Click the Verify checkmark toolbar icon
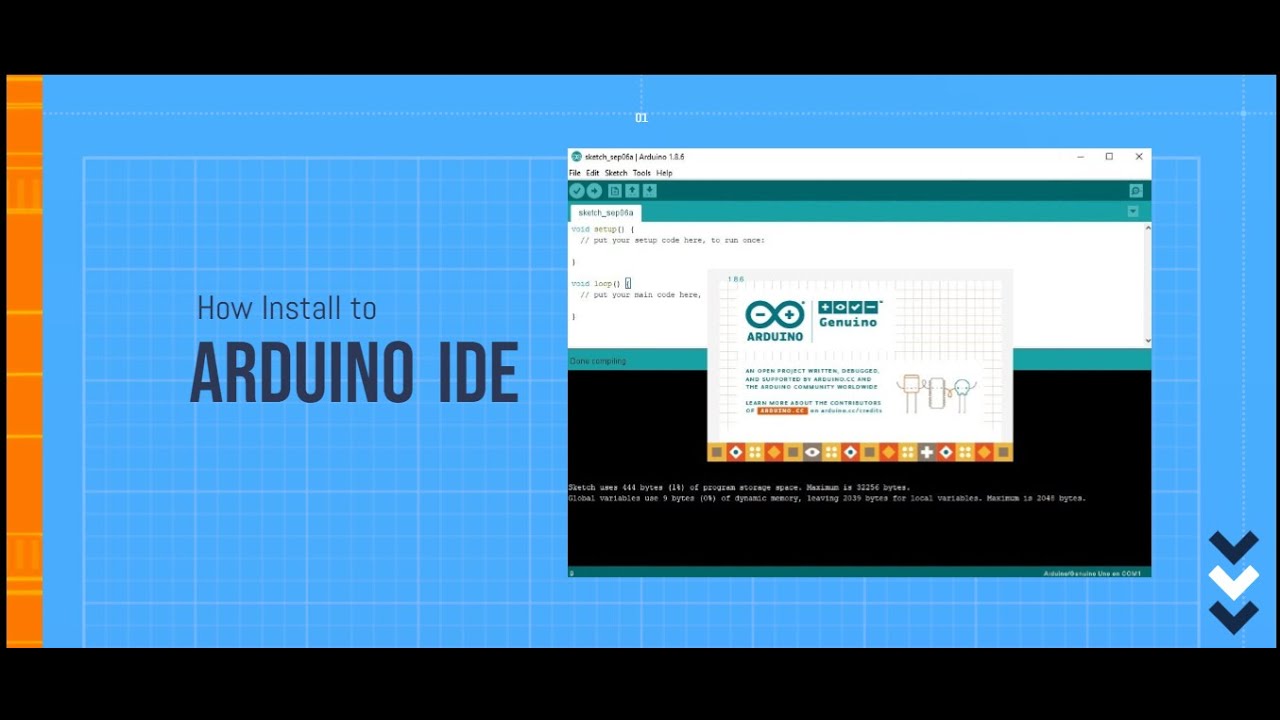Screen dimensions: 1280x720 577,191
